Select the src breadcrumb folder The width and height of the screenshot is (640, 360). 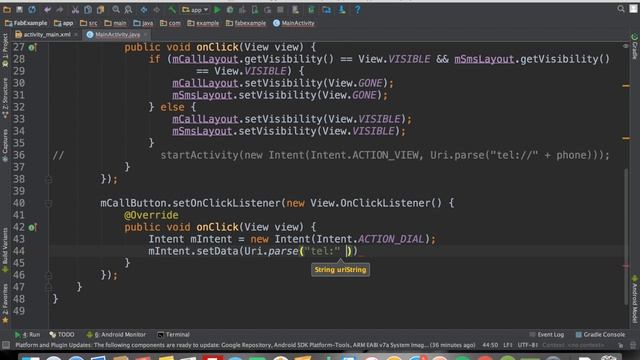[x=89, y=23]
